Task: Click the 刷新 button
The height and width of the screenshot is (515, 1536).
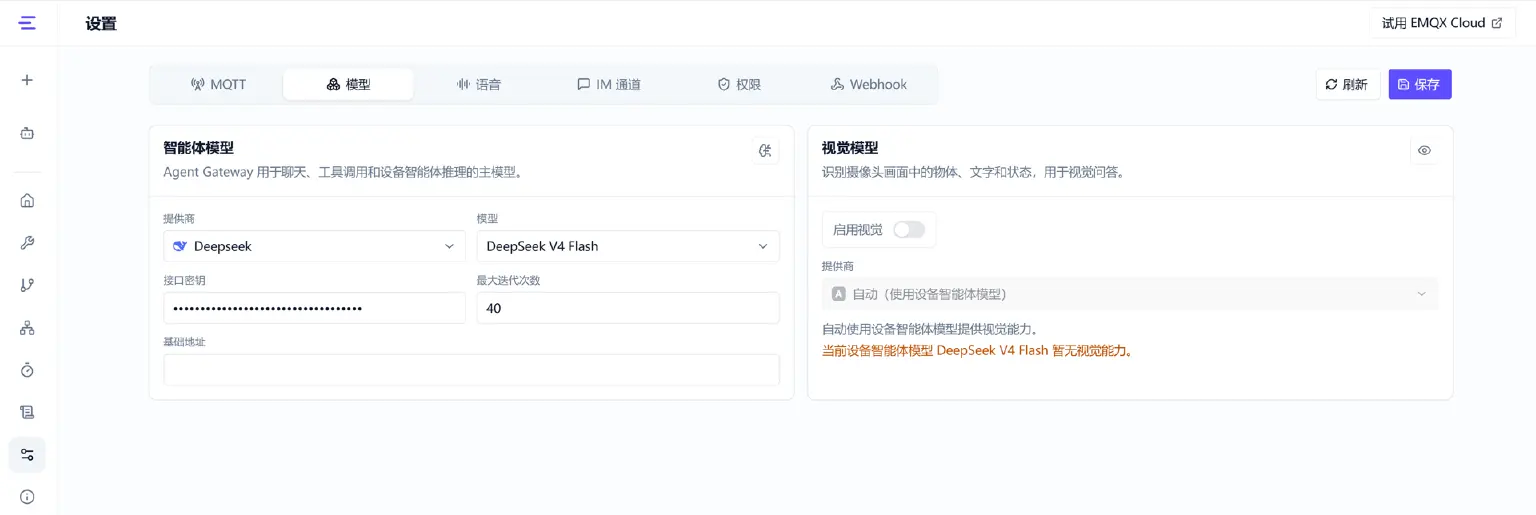Action: tap(1347, 84)
